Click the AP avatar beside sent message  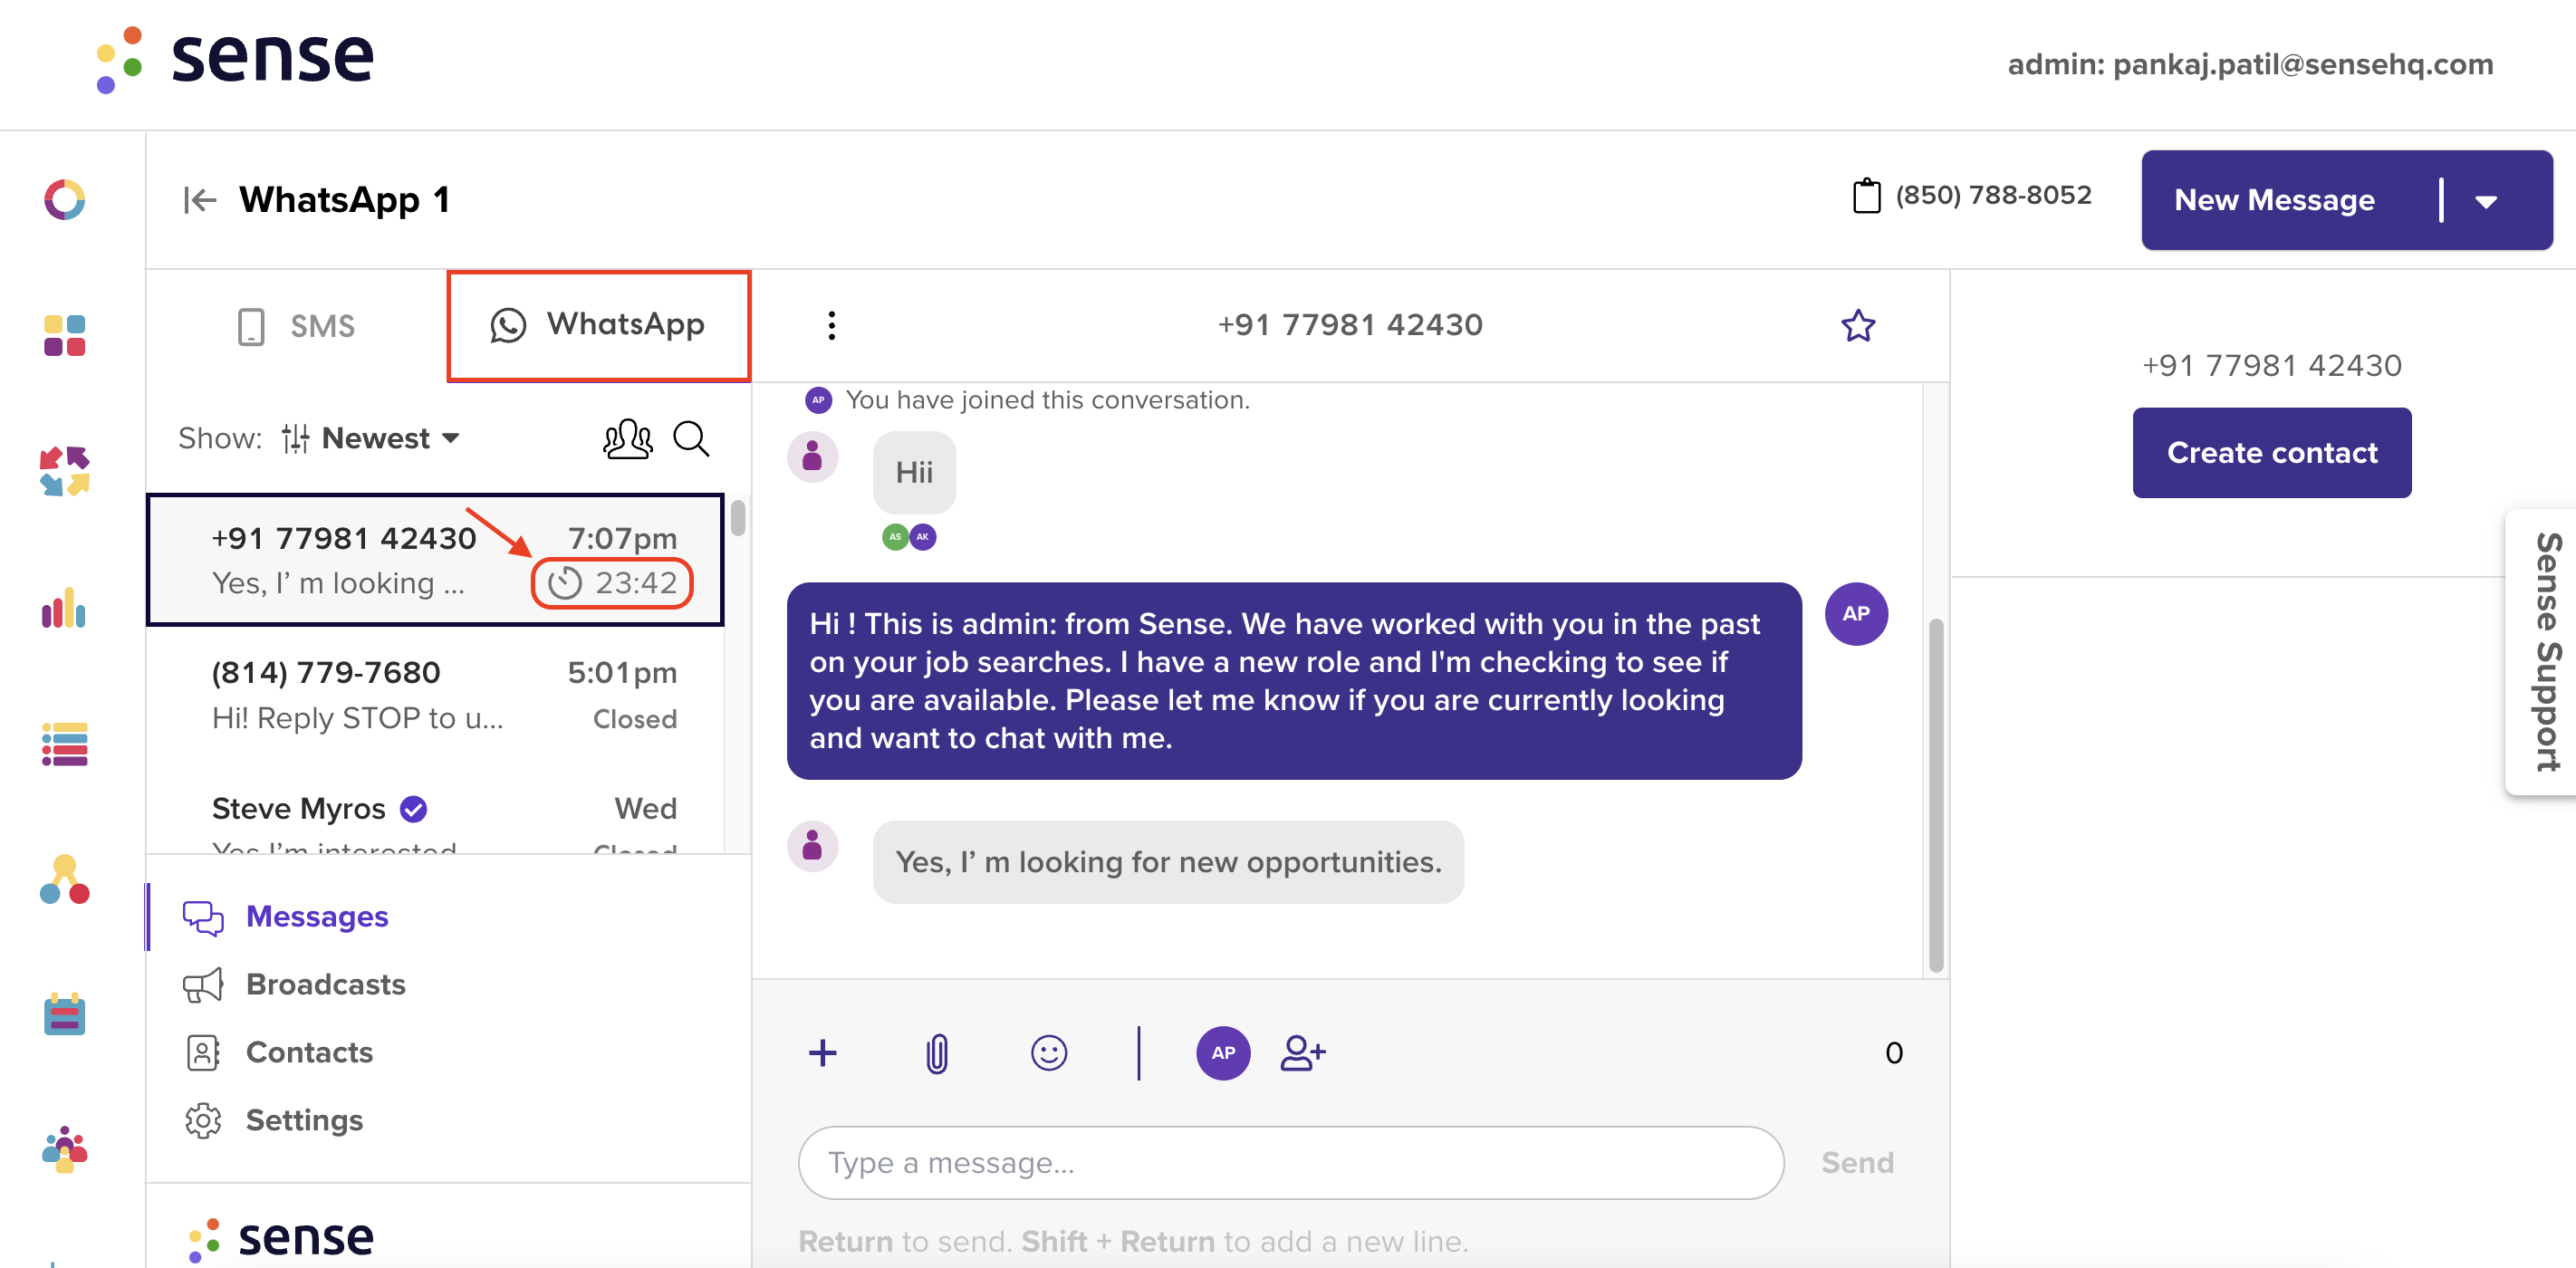(1855, 613)
